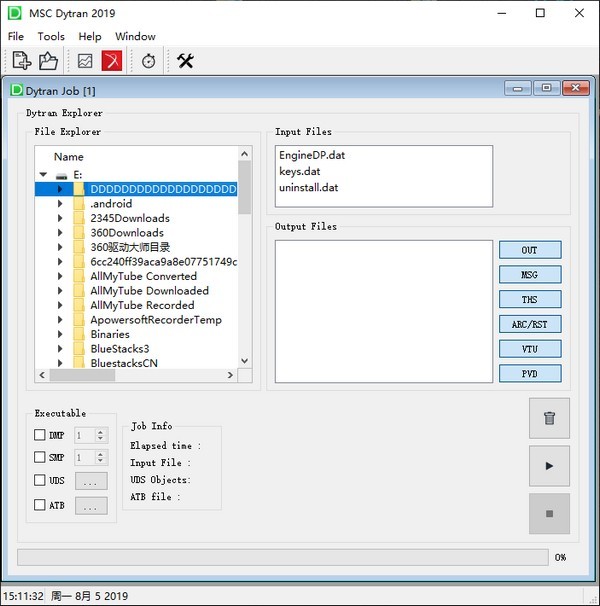Launch the red Patran-style toolbar icon

[112, 61]
